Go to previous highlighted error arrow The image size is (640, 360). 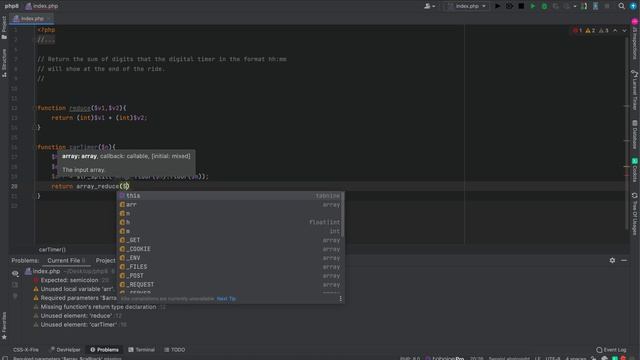[x=615, y=31]
